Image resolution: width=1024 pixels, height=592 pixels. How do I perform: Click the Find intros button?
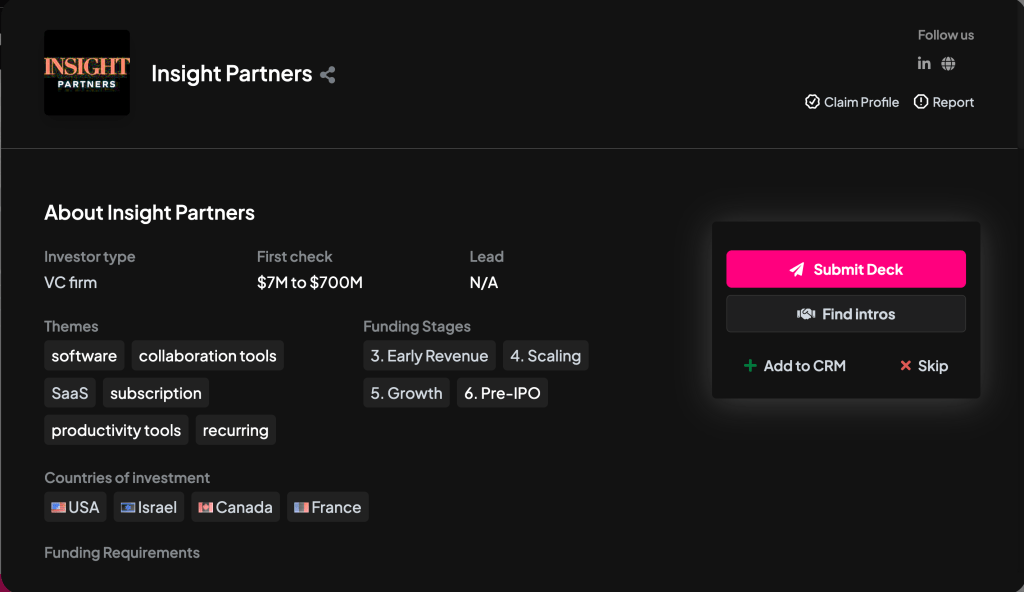click(x=845, y=314)
